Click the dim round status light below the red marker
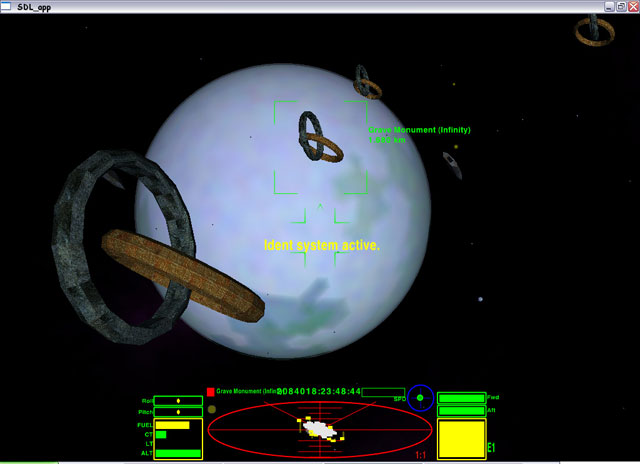Image resolution: width=640 pixels, height=464 pixels. (x=211, y=409)
